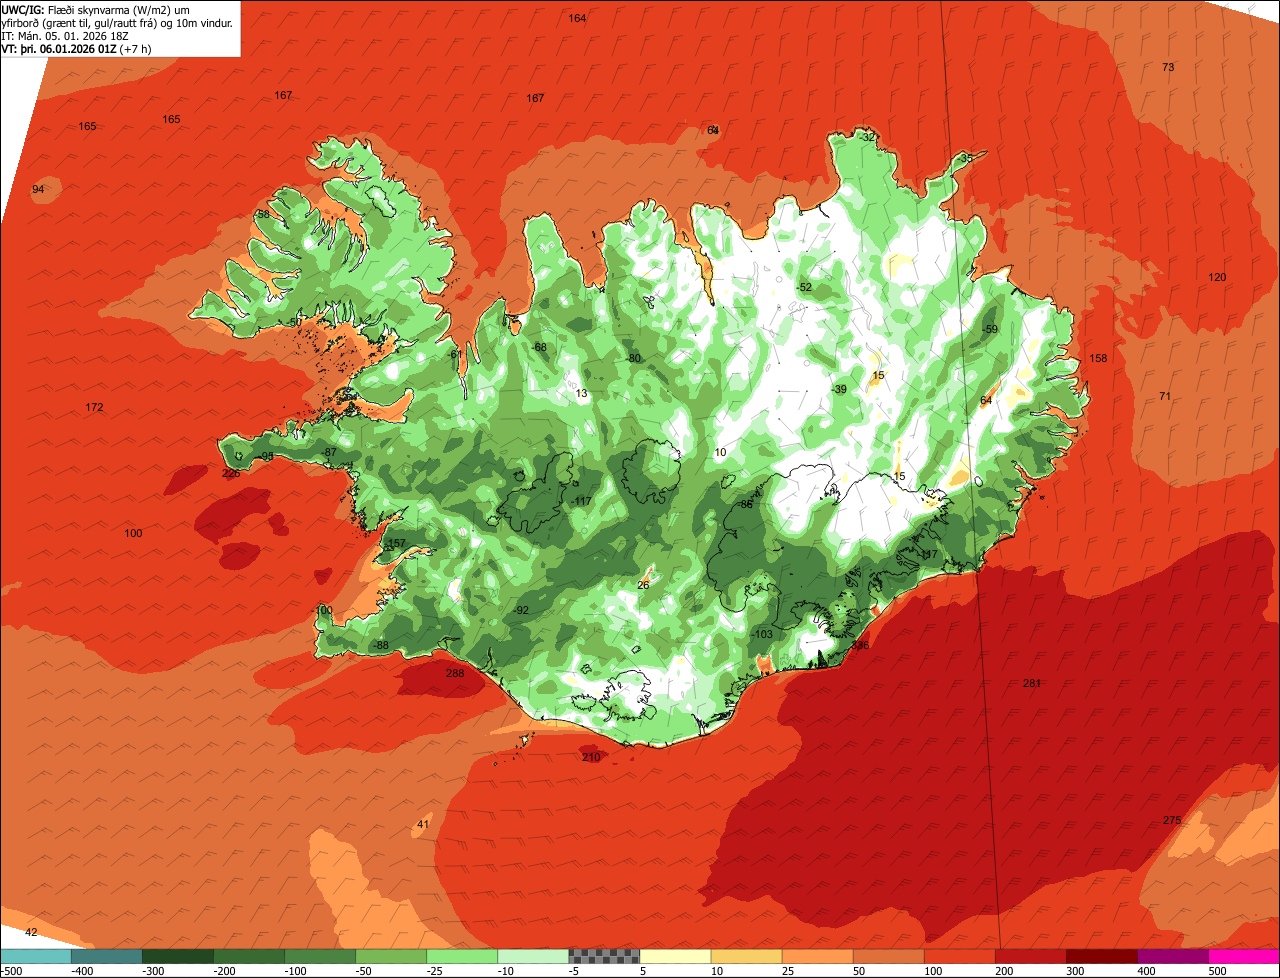
Task: Click the 35 value on the map
Action: pos(966,158)
